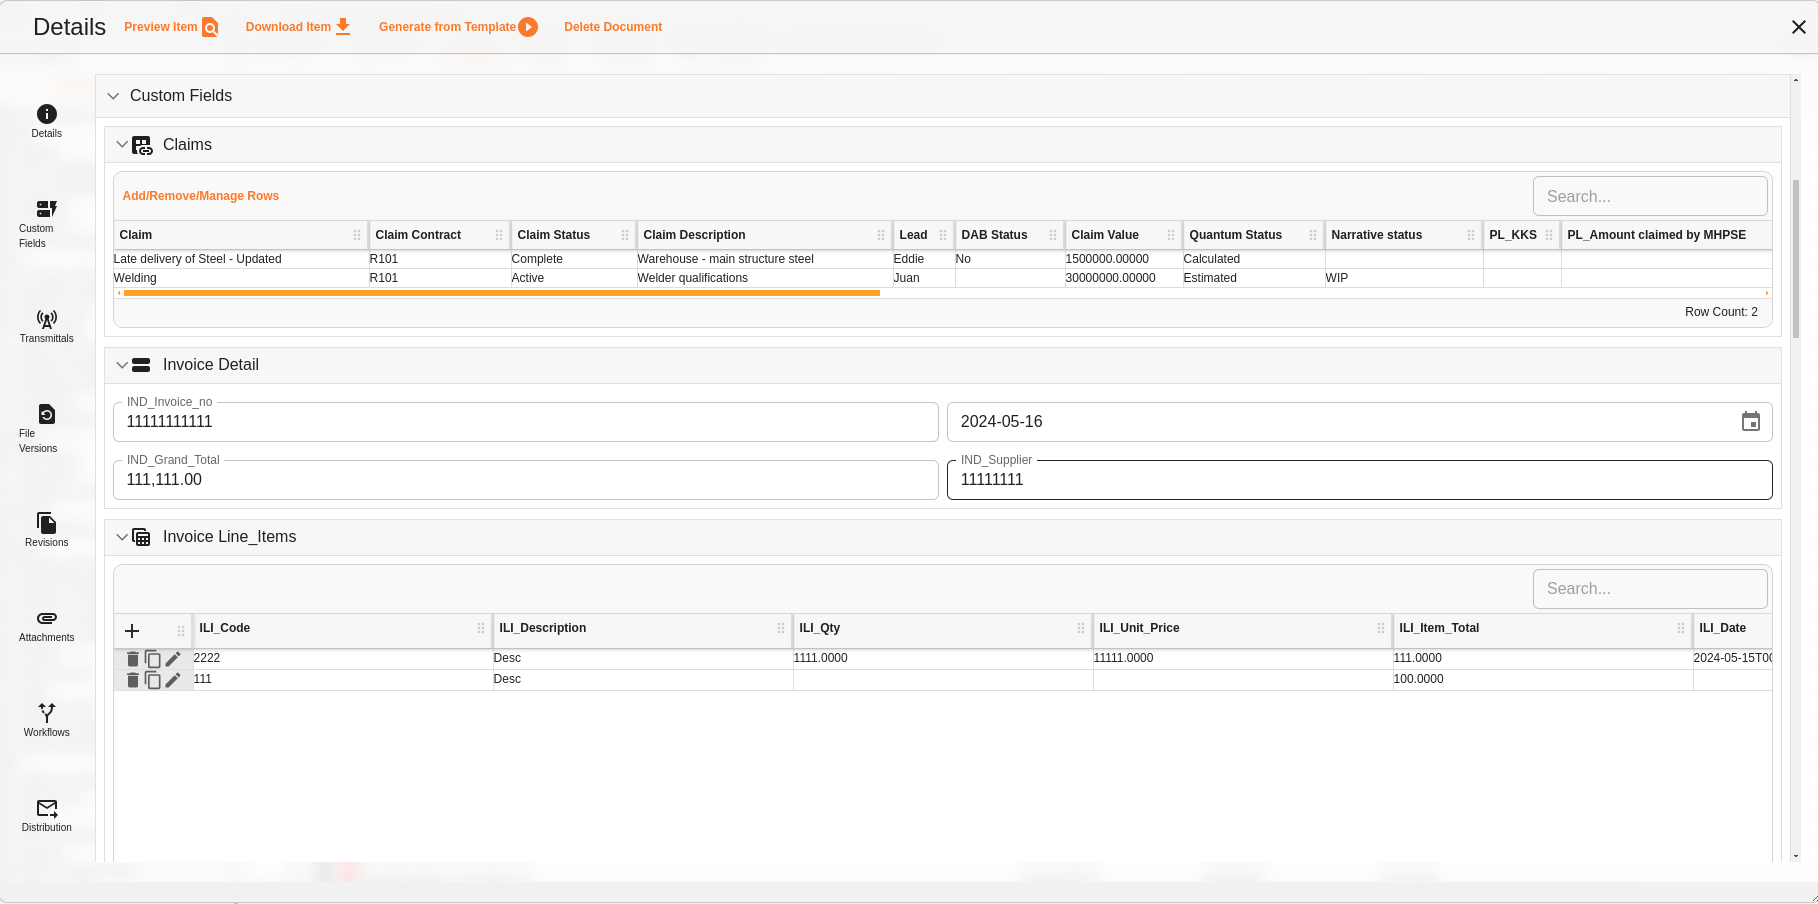Delete line item 2222 using its trash icon
The width and height of the screenshot is (1818, 904).
[x=133, y=658]
